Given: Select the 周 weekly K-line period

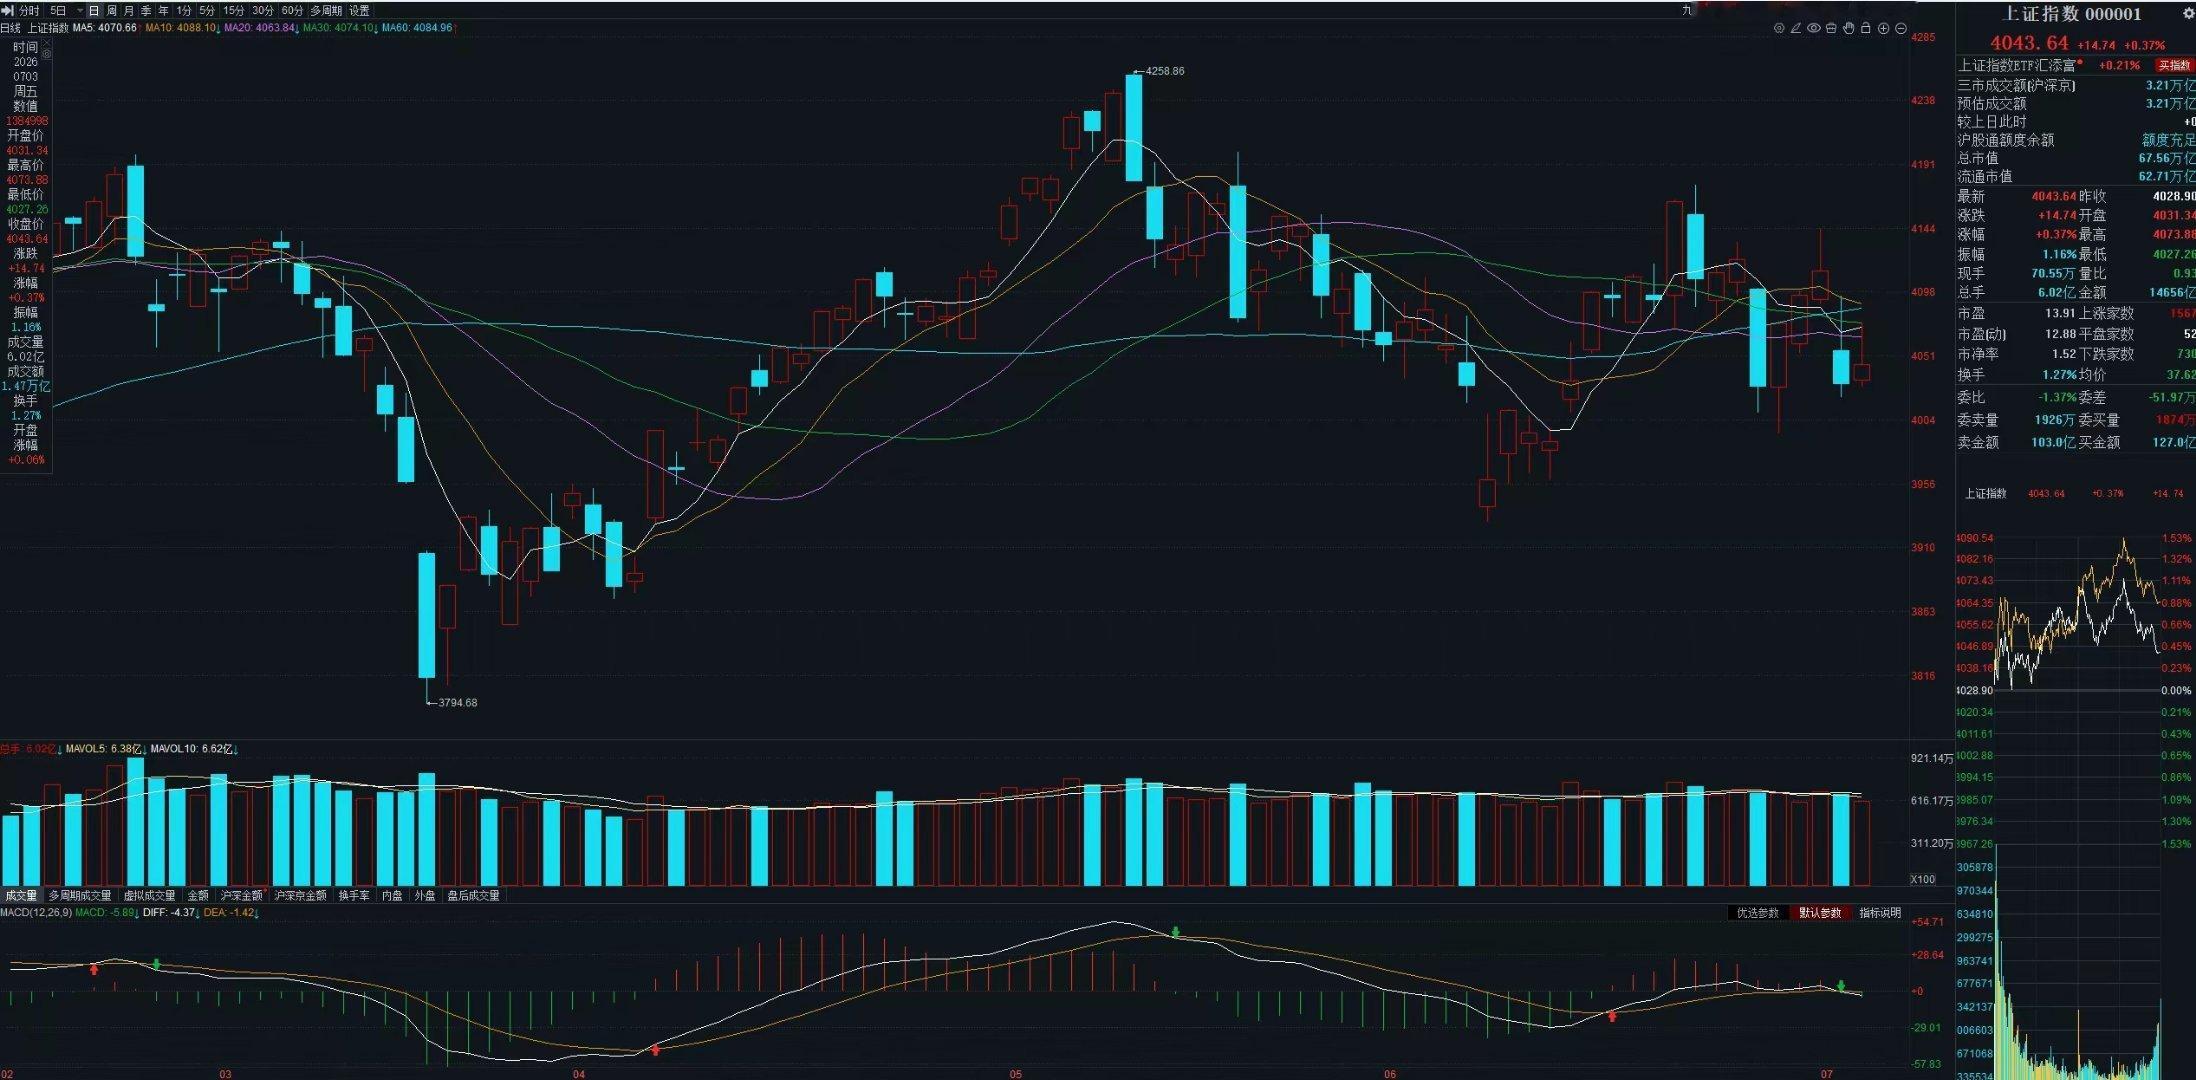Looking at the screenshot, I should tap(111, 10).
